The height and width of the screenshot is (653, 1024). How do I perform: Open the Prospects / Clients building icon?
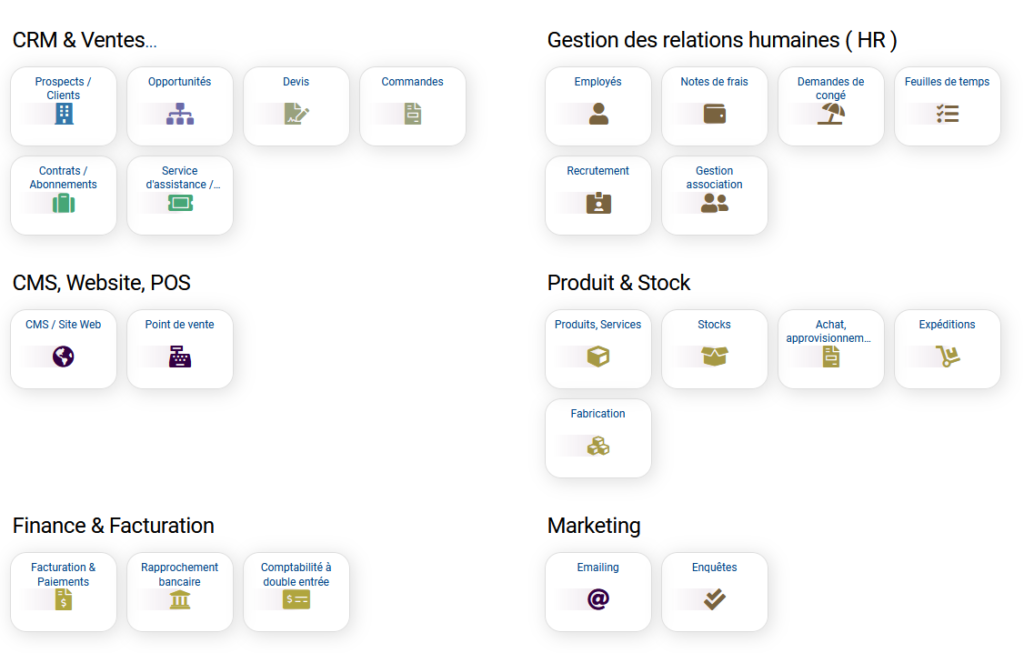coord(63,114)
